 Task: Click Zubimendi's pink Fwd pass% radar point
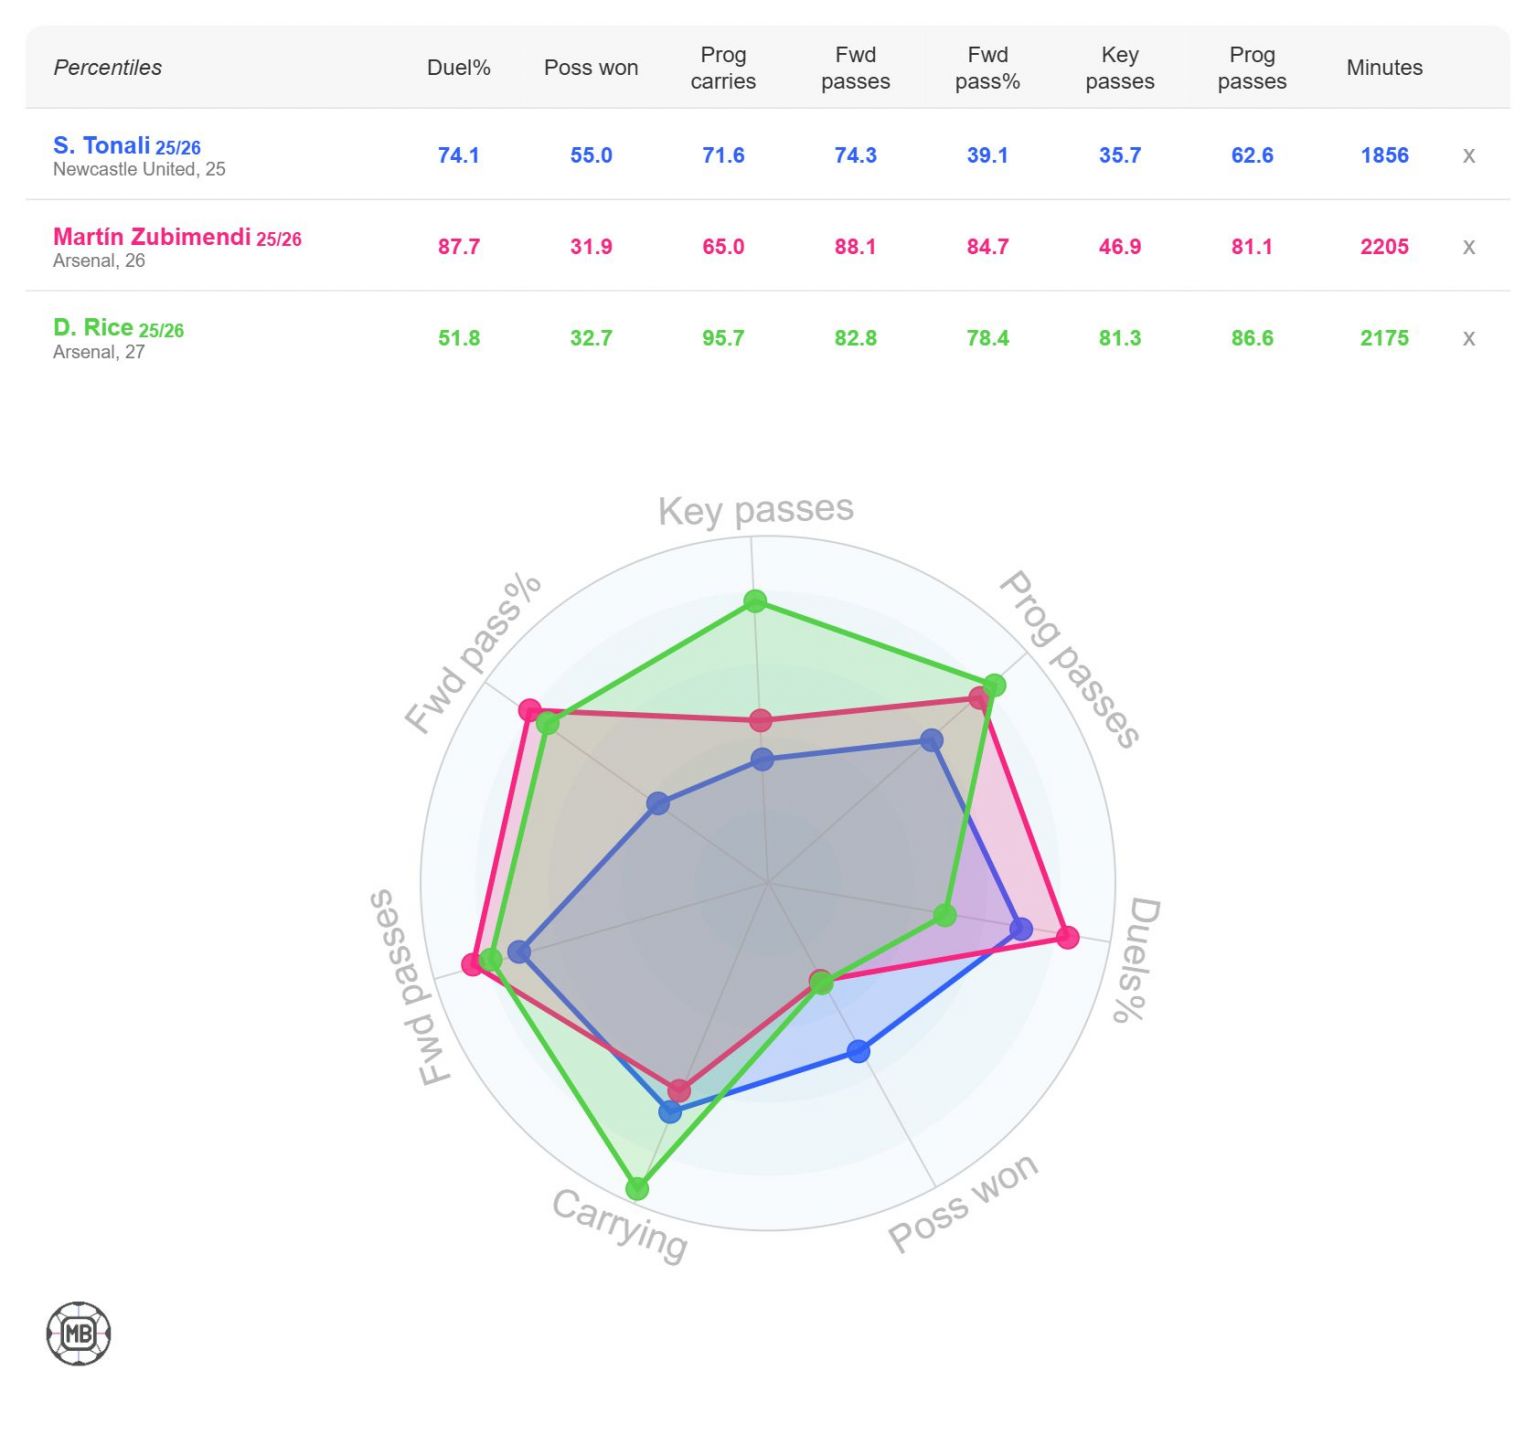[529, 711]
